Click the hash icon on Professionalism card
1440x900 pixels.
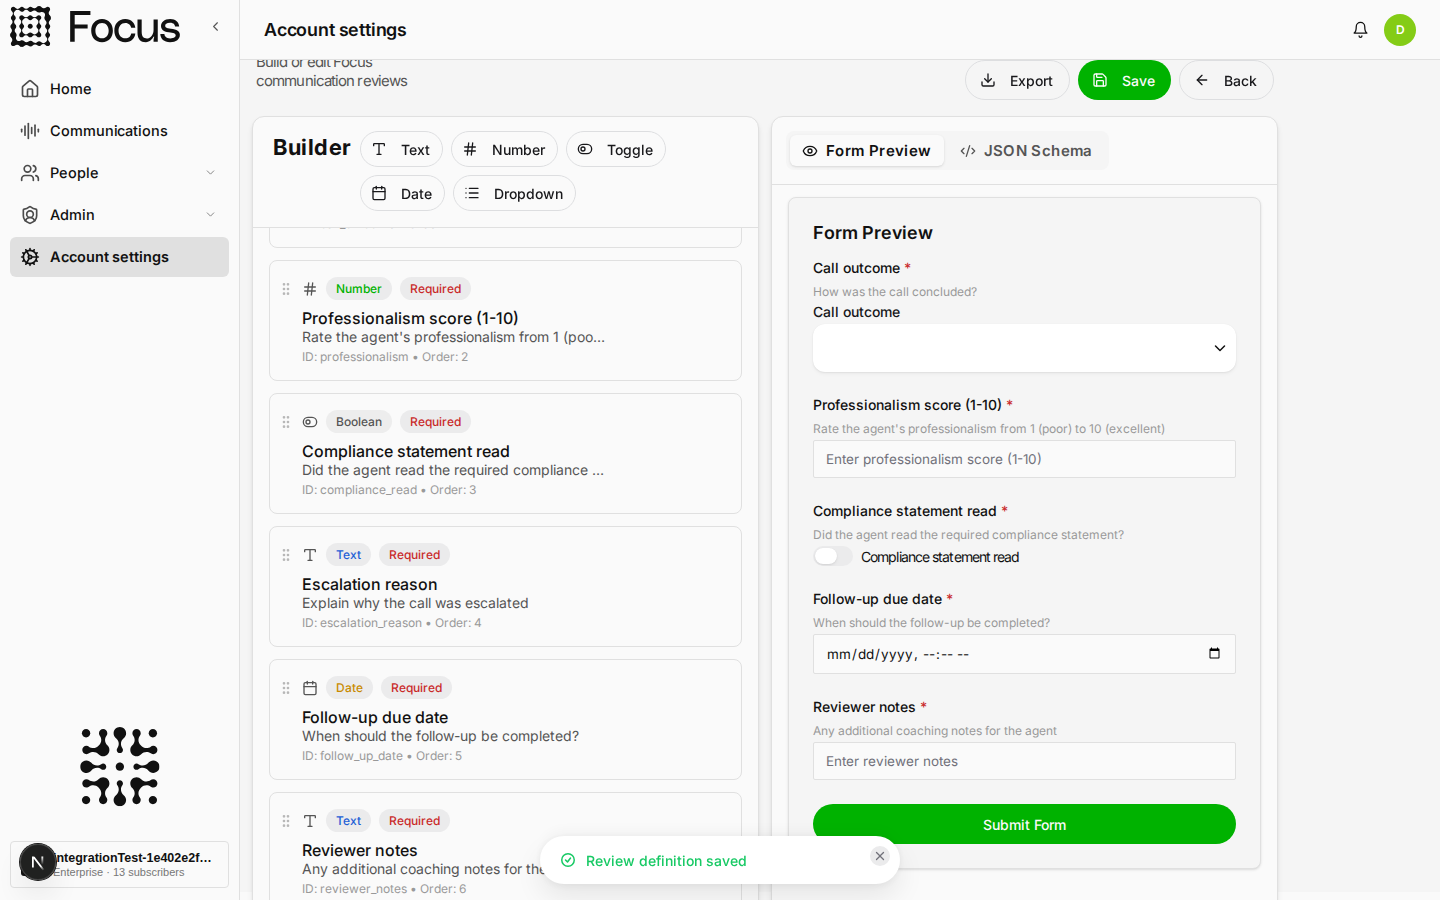click(310, 289)
